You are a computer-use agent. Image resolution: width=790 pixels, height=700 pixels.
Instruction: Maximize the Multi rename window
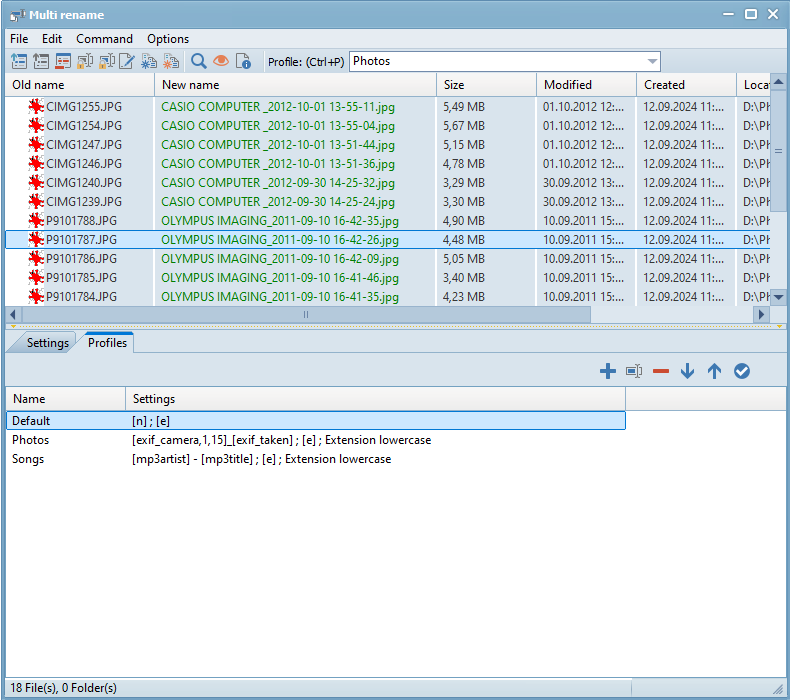point(751,14)
